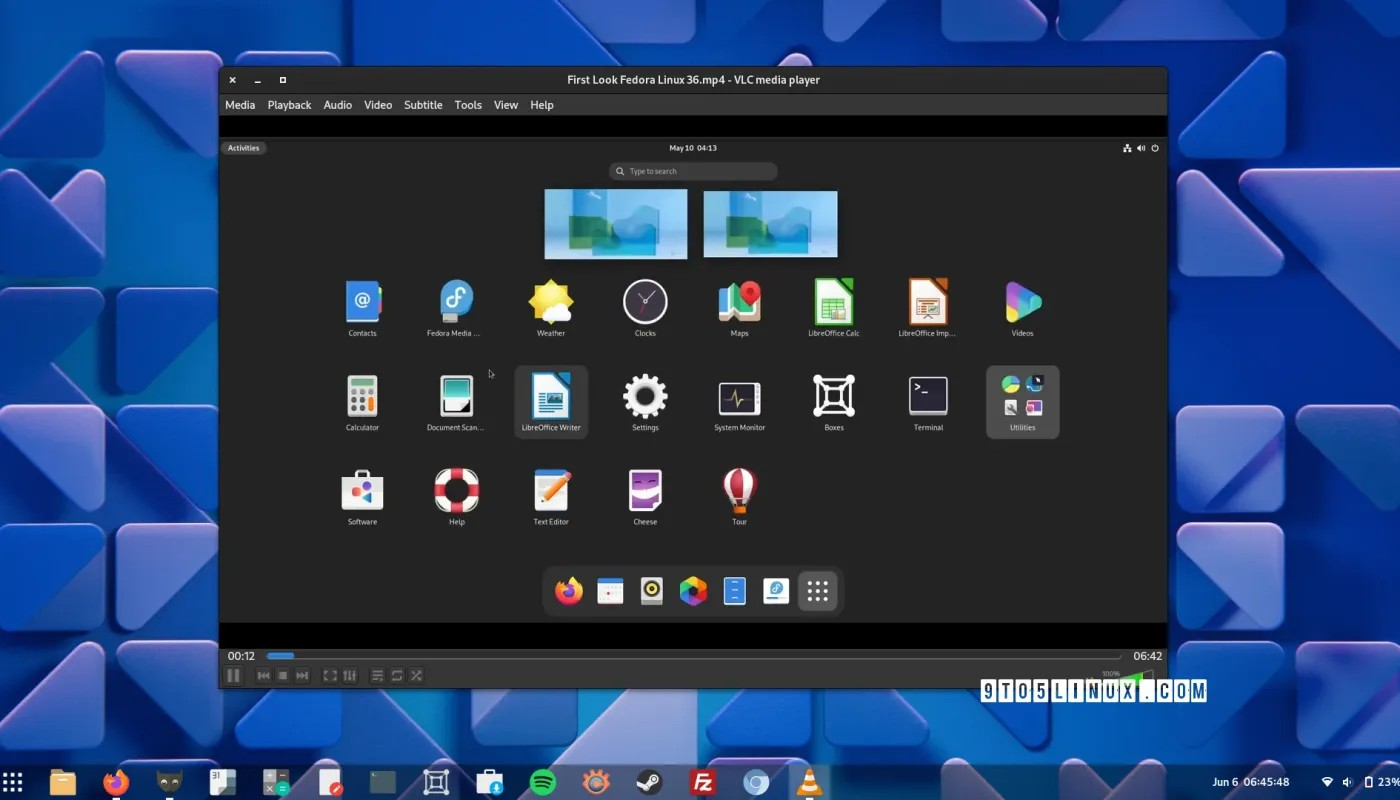Launch Spotify from the taskbar
Image resolution: width=1400 pixels, height=800 pixels.
pyautogui.click(x=543, y=782)
